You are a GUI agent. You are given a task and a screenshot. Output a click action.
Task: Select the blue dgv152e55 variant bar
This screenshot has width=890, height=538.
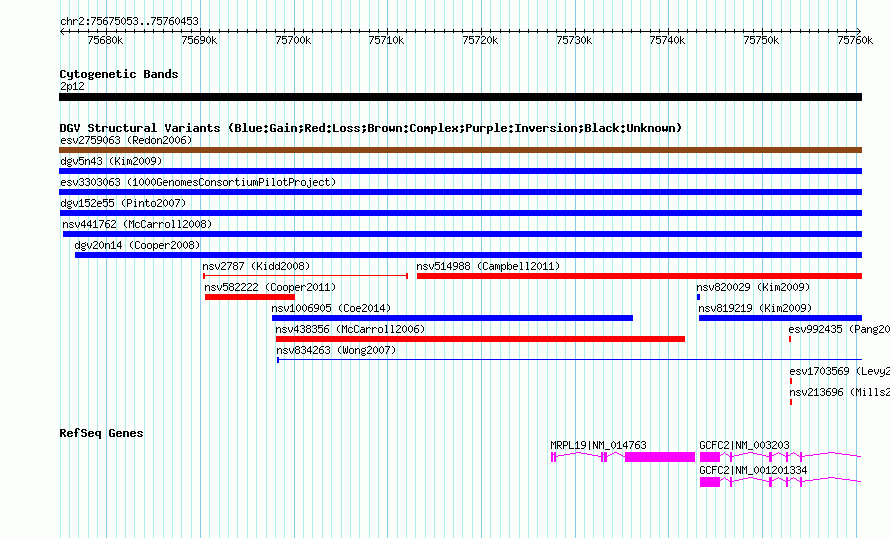(461, 213)
